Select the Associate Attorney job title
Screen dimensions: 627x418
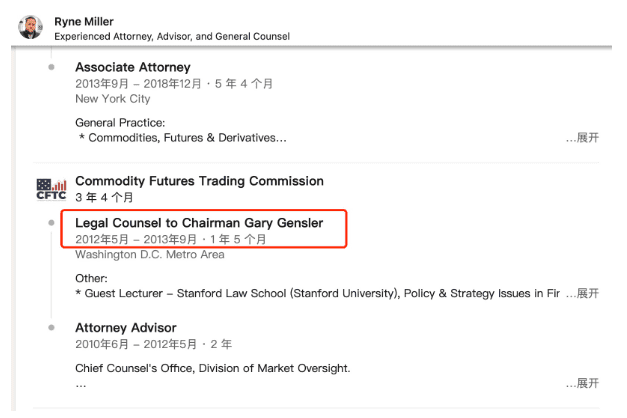click(132, 67)
